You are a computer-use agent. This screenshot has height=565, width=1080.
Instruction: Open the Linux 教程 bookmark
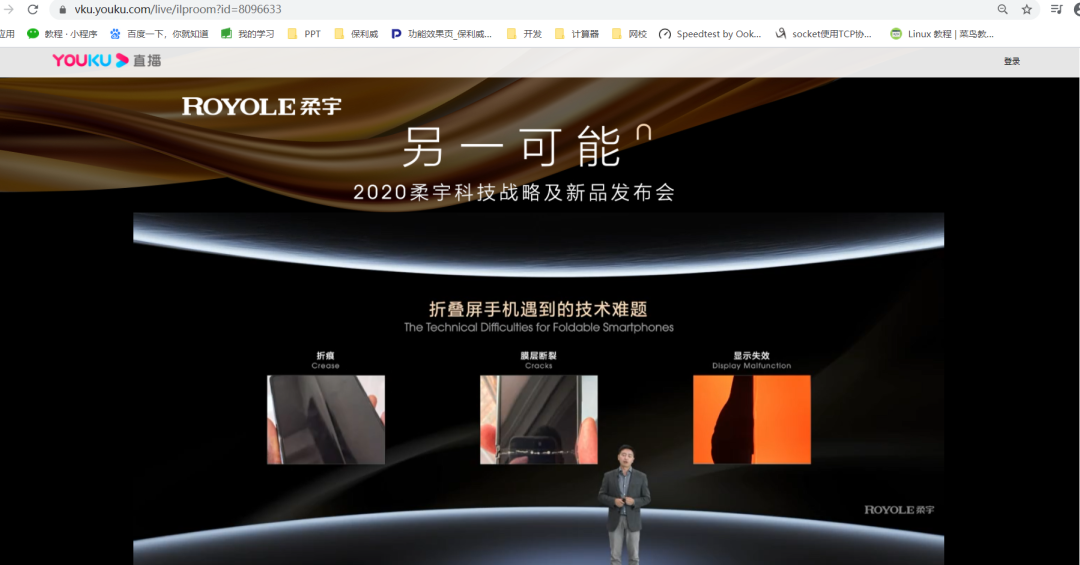tap(941, 34)
